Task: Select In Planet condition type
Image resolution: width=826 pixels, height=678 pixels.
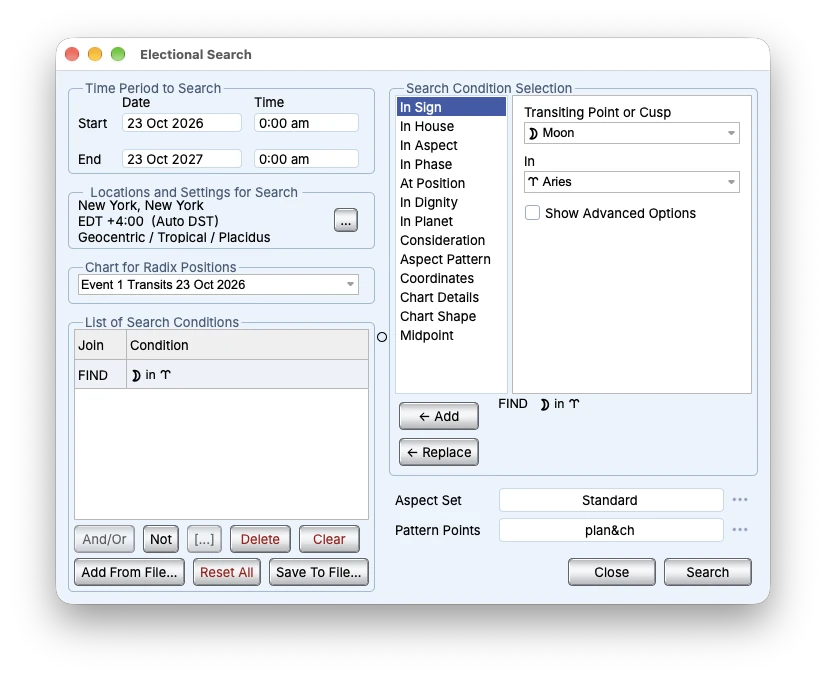Action: [x=451, y=221]
